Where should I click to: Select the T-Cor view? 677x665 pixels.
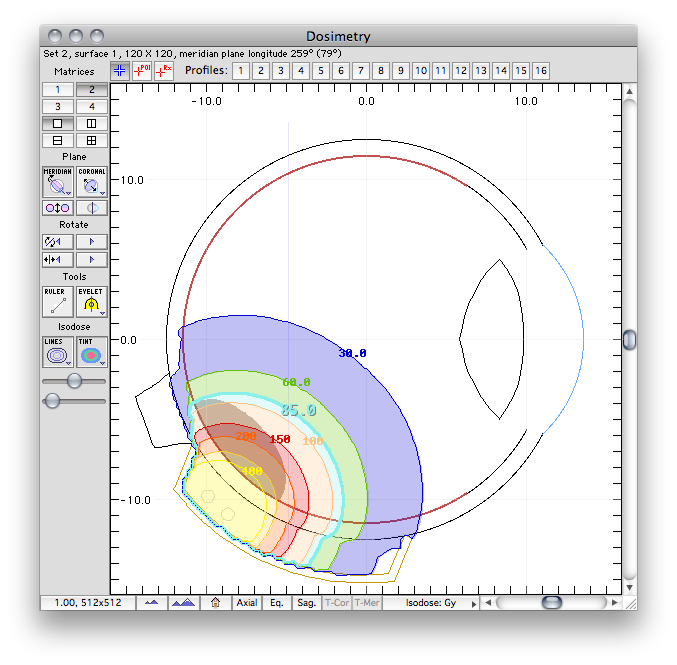click(337, 603)
